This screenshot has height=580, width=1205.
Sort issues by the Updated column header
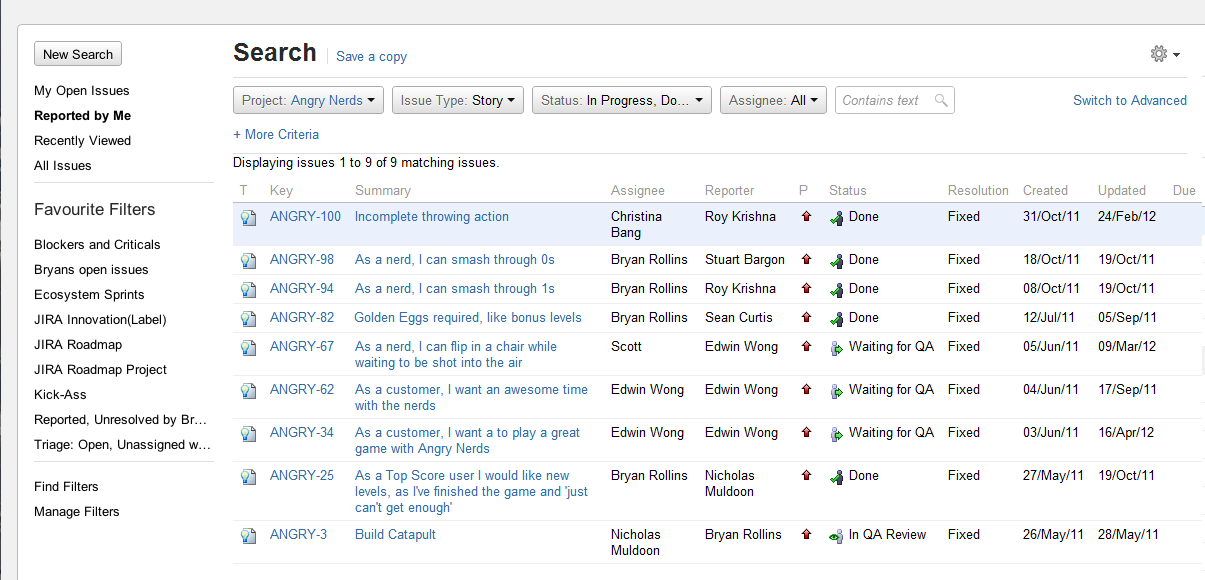1122,190
